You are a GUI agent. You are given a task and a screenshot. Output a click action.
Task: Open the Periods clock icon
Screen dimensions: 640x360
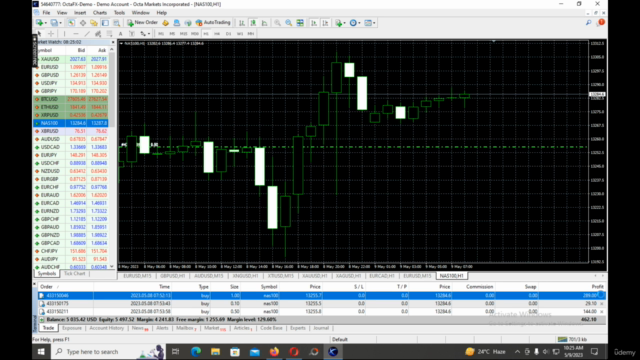click(x=353, y=23)
